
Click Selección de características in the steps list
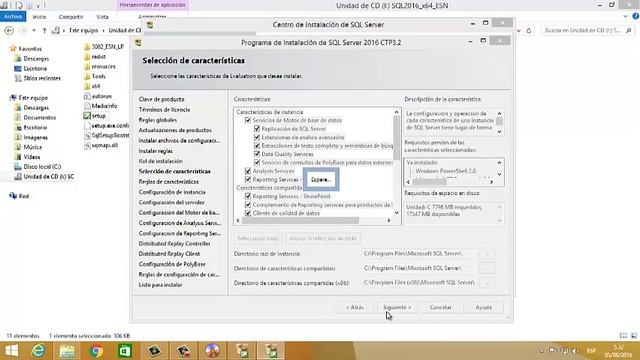pyautogui.click(x=174, y=171)
